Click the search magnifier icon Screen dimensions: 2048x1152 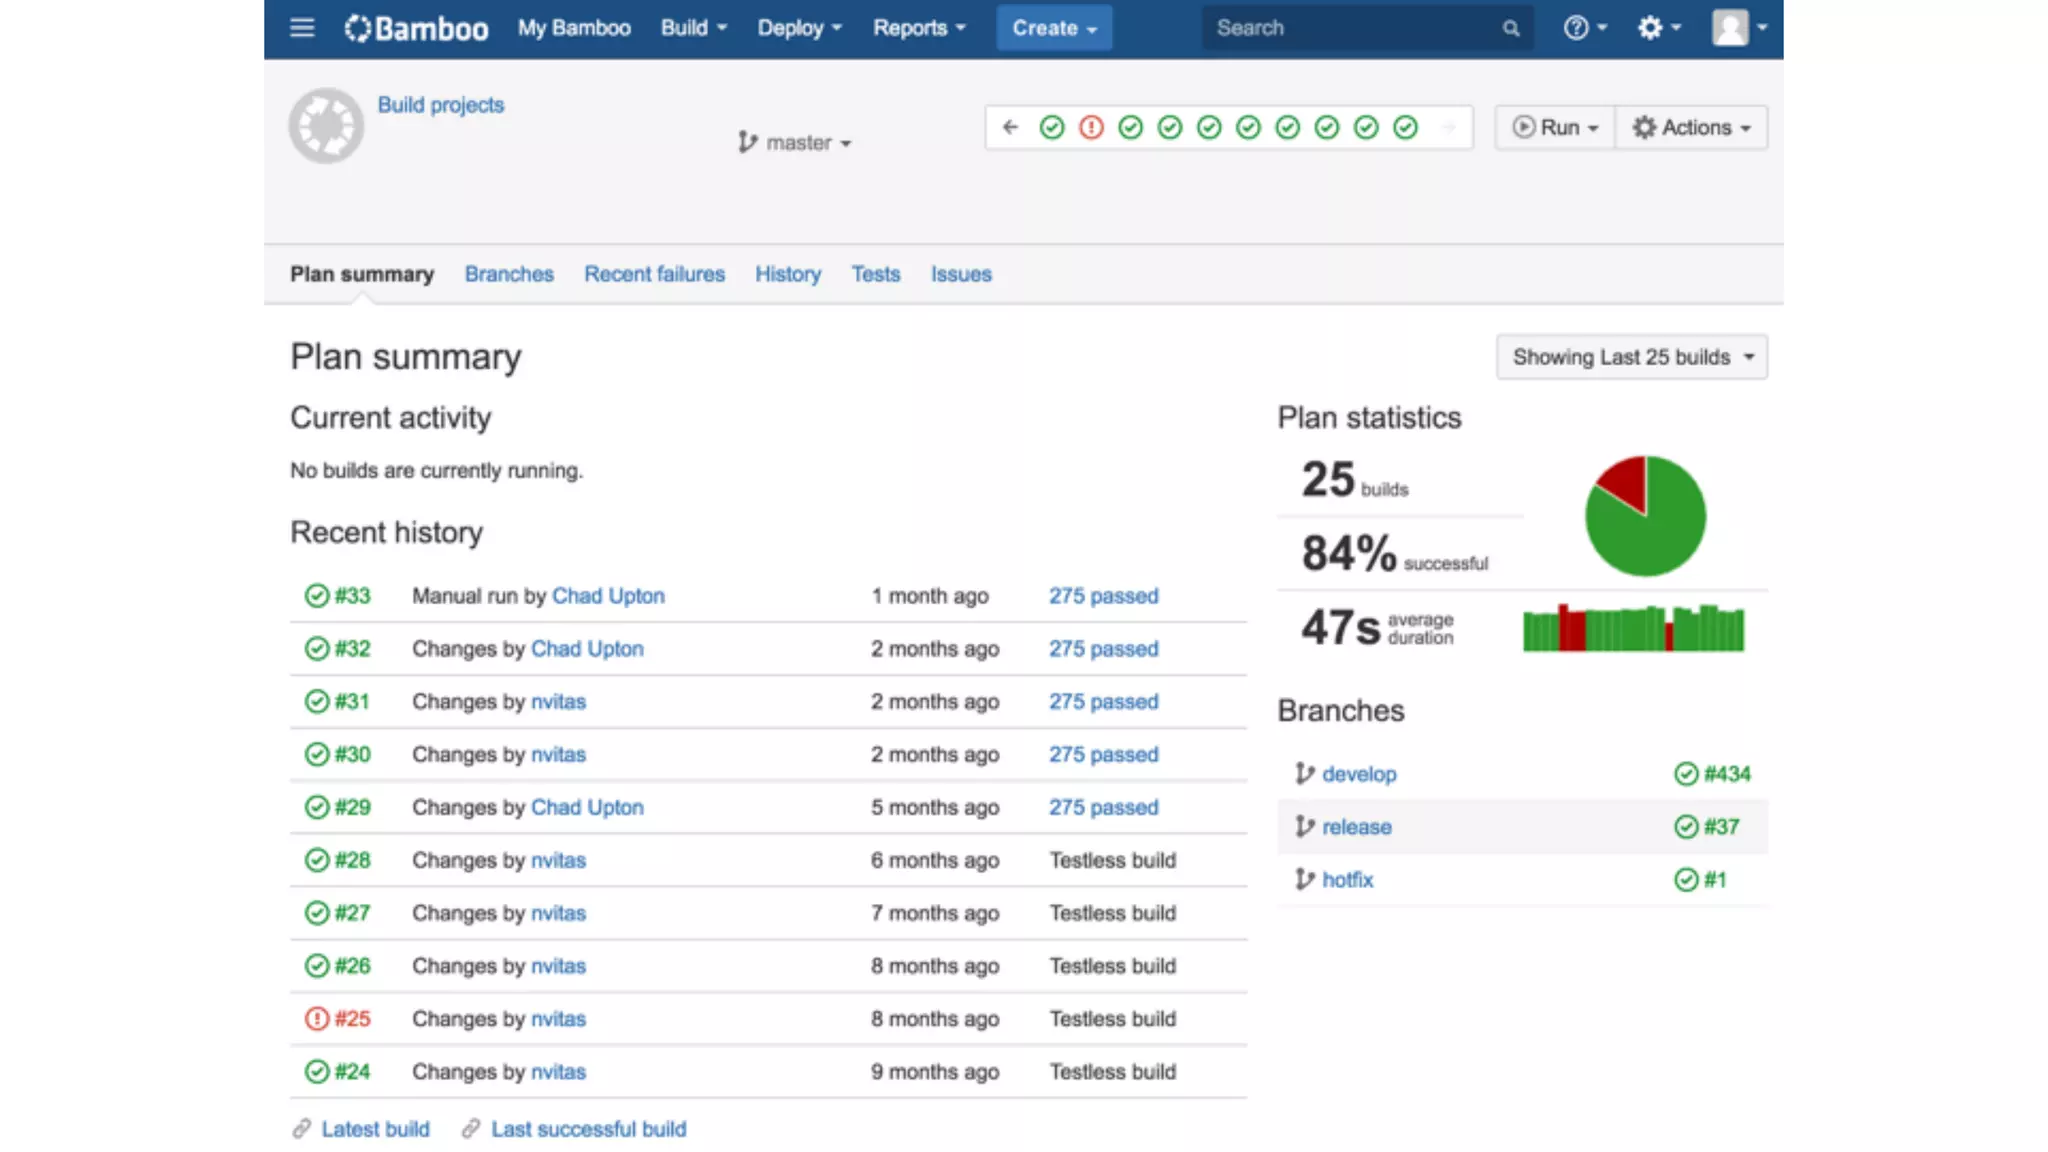click(1510, 29)
